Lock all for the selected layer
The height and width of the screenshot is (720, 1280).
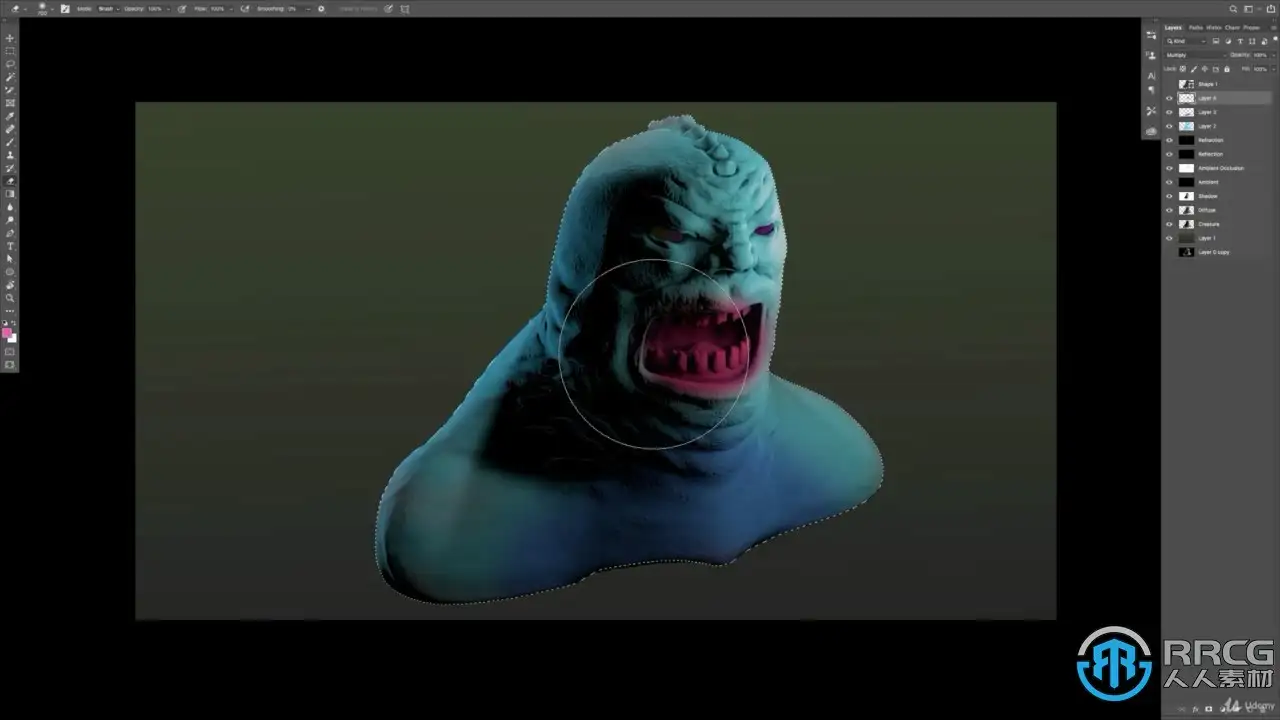coord(1229,69)
